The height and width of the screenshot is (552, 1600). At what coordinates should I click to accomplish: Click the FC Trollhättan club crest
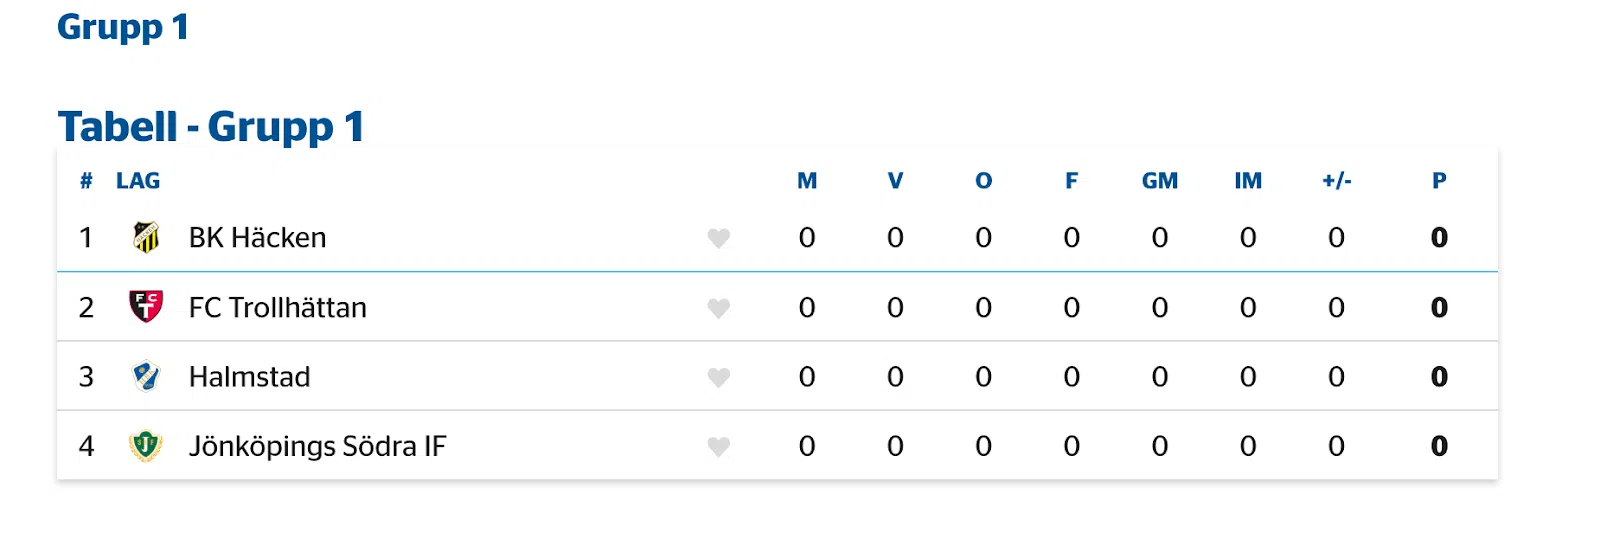[146, 306]
